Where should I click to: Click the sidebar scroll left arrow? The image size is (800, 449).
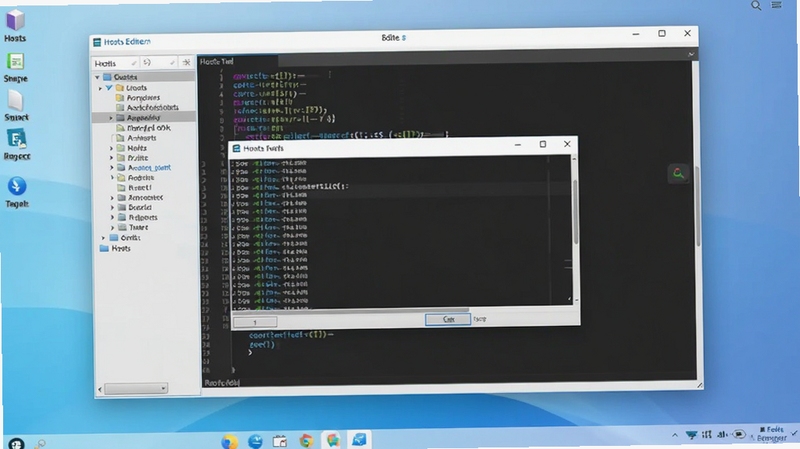pyautogui.click(x=100, y=389)
